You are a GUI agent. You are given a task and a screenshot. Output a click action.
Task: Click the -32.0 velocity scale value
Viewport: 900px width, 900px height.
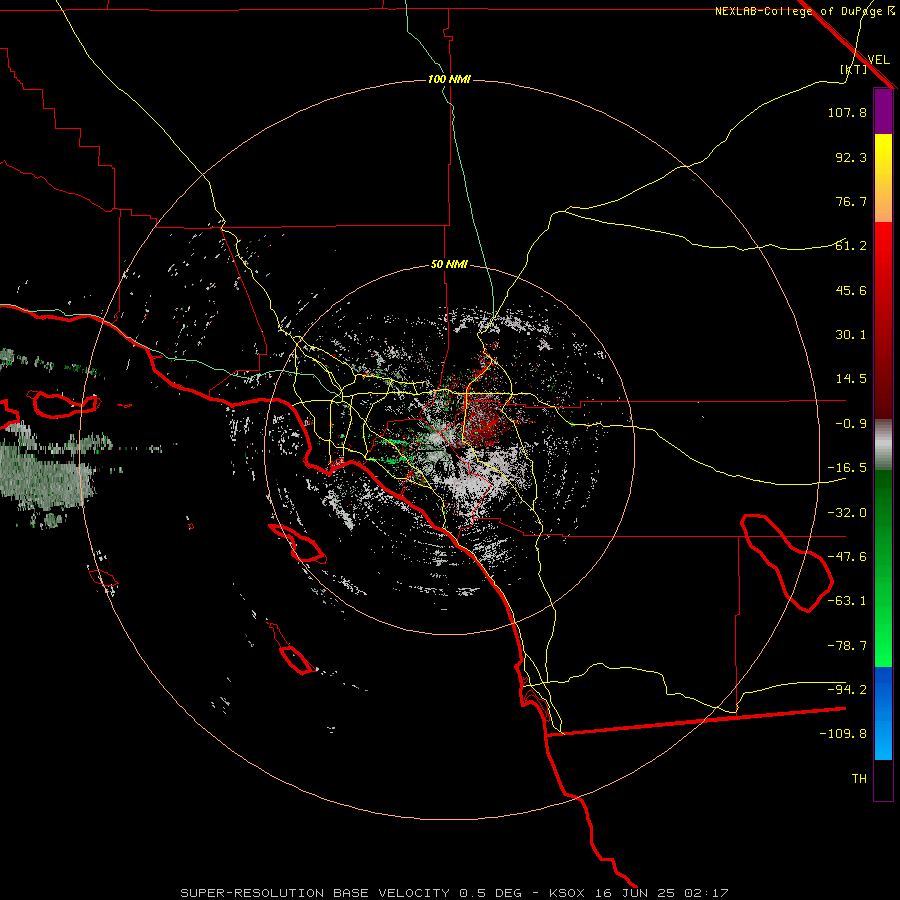(x=847, y=513)
